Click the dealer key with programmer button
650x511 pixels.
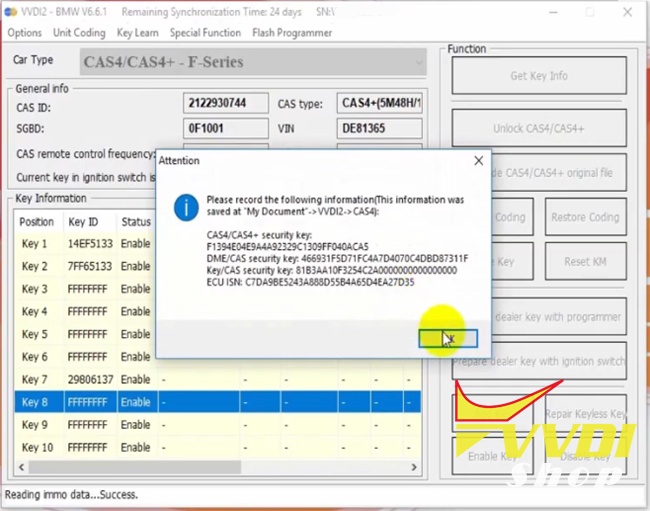coord(558,317)
